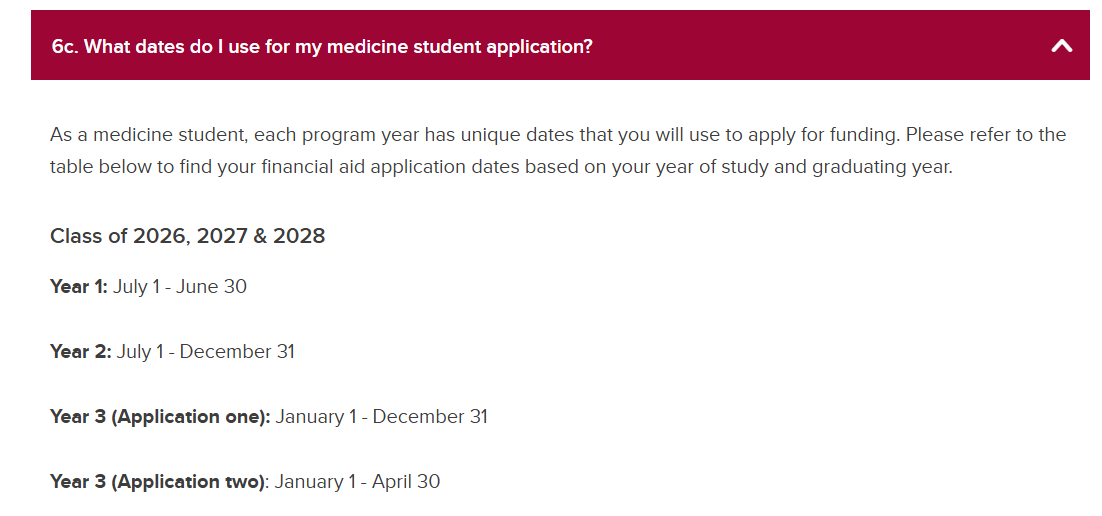Screen dimensions: 1102x516
Task: Click the 'Year 3 (Application two)' label
Action: [157, 482]
